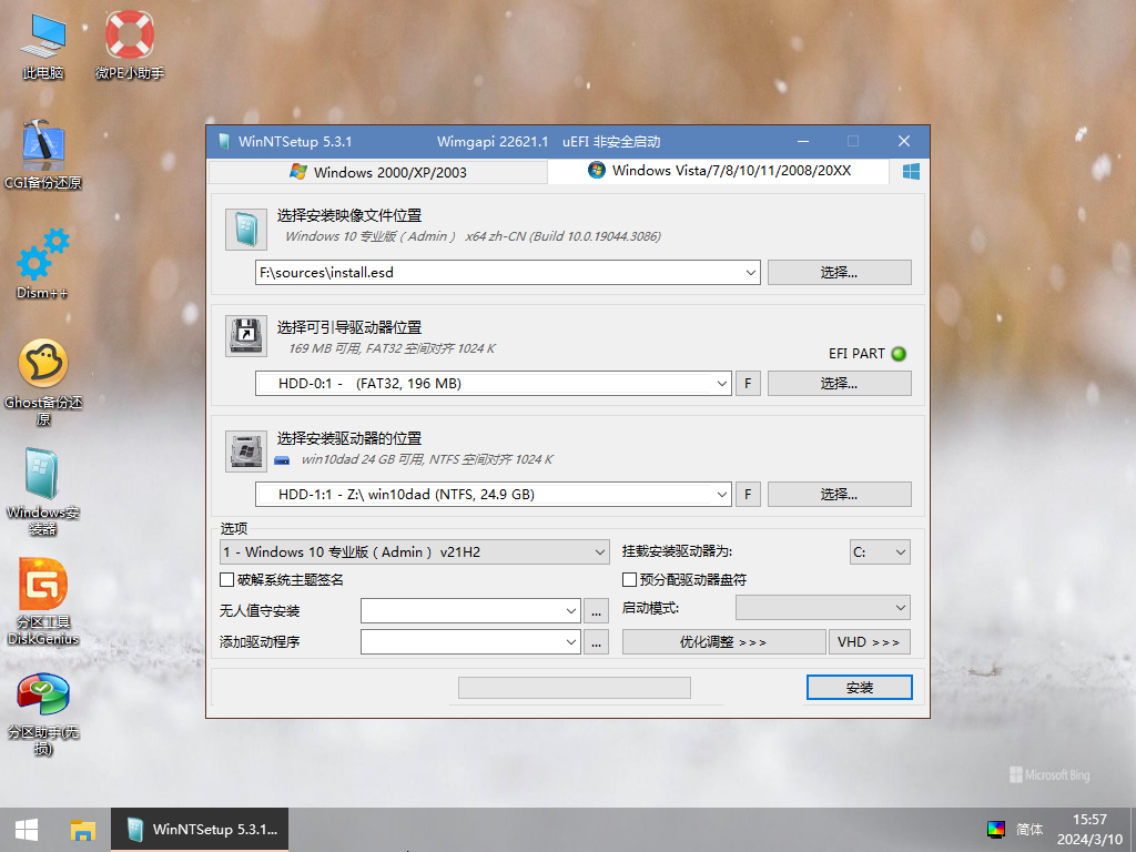Open the CGI备份还原 desktop shortcut
The image size is (1136, 852).
click(x=43, y=155)
